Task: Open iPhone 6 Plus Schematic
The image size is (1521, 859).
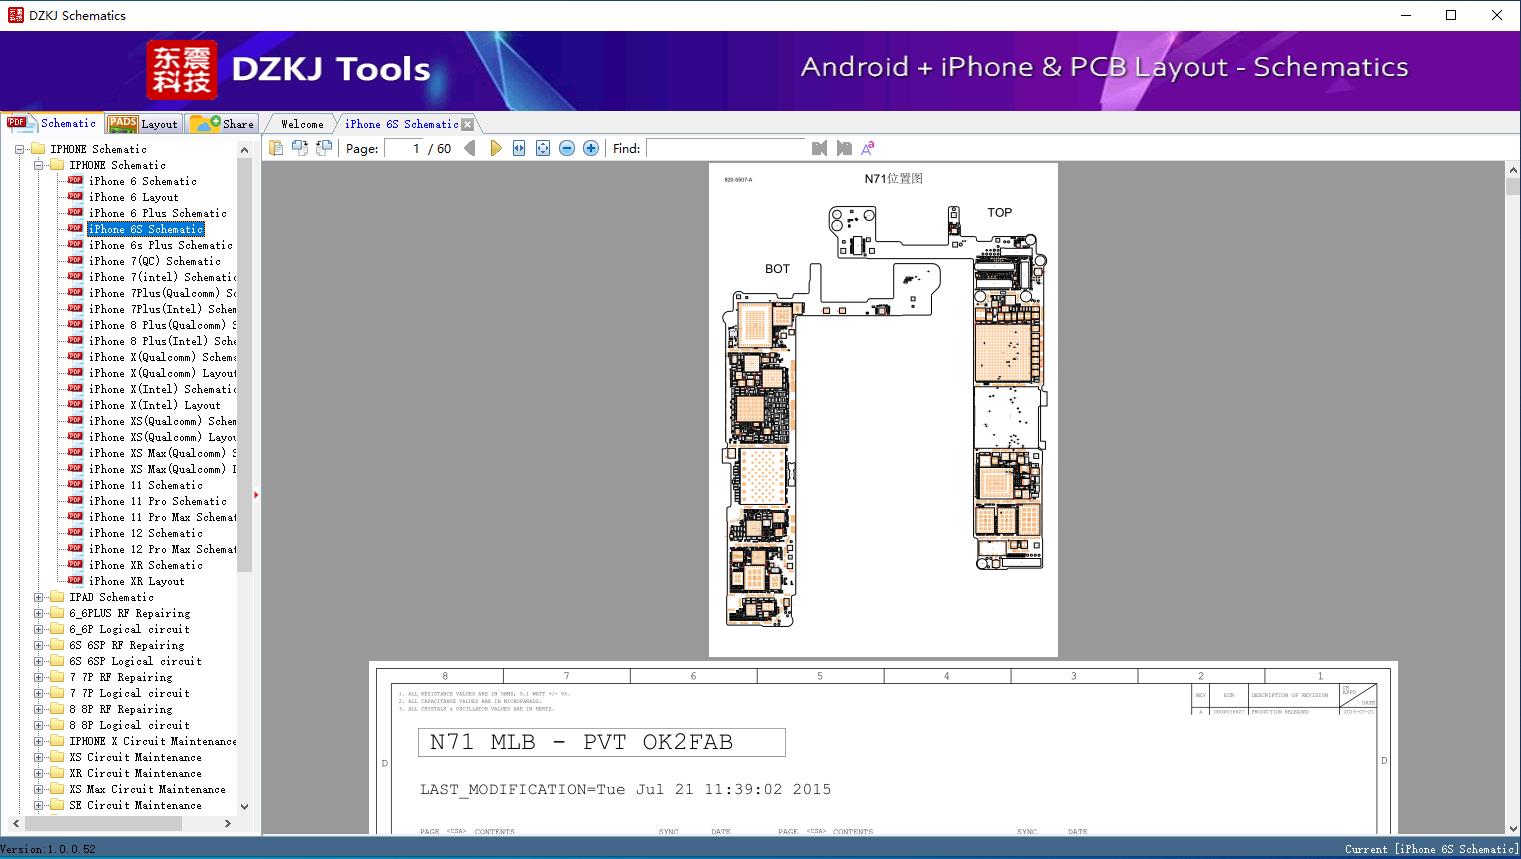Action: tap(157, 213)
